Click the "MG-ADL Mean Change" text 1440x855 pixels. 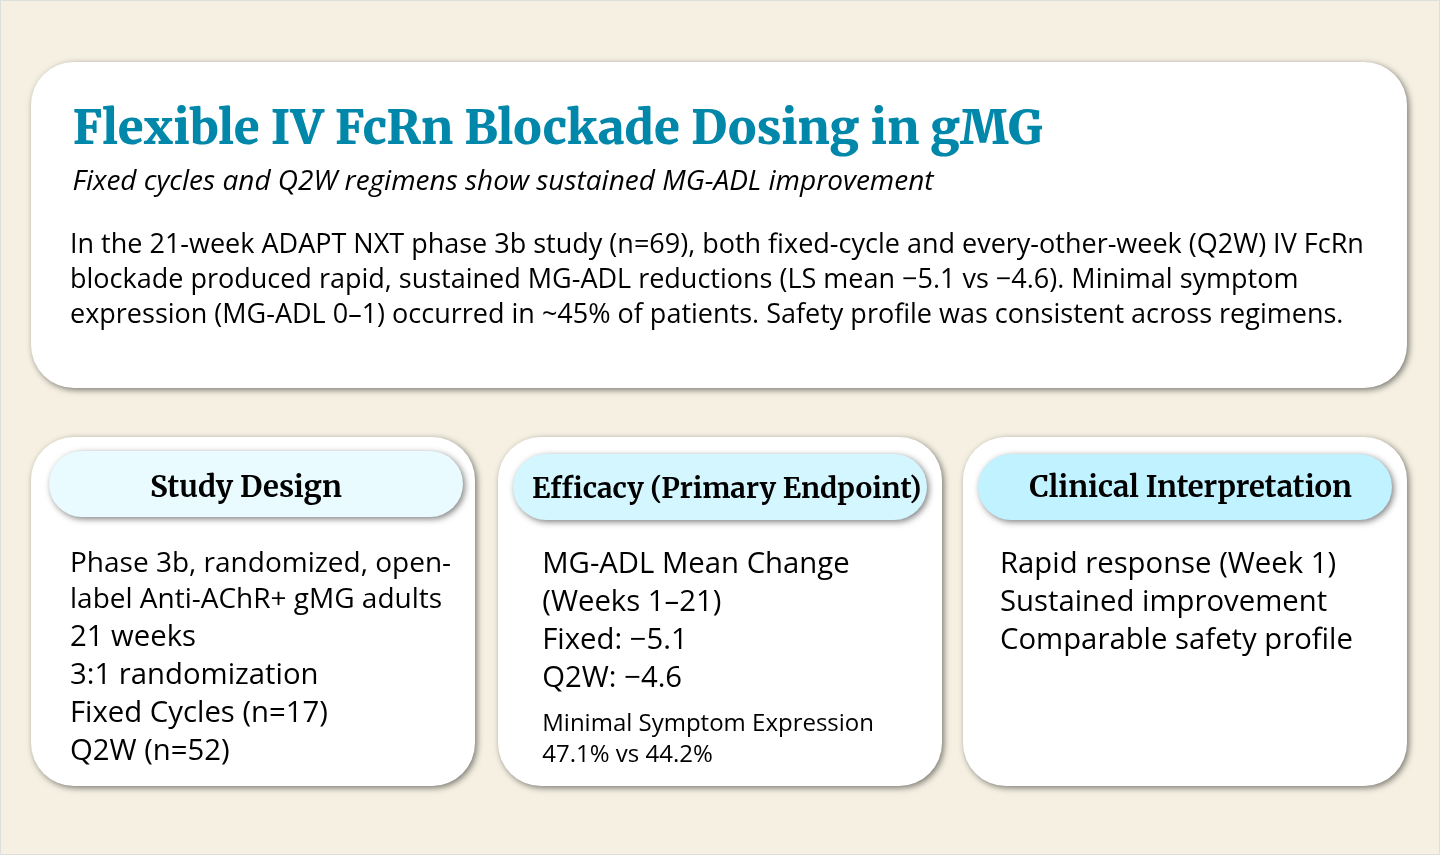[695, 563]
